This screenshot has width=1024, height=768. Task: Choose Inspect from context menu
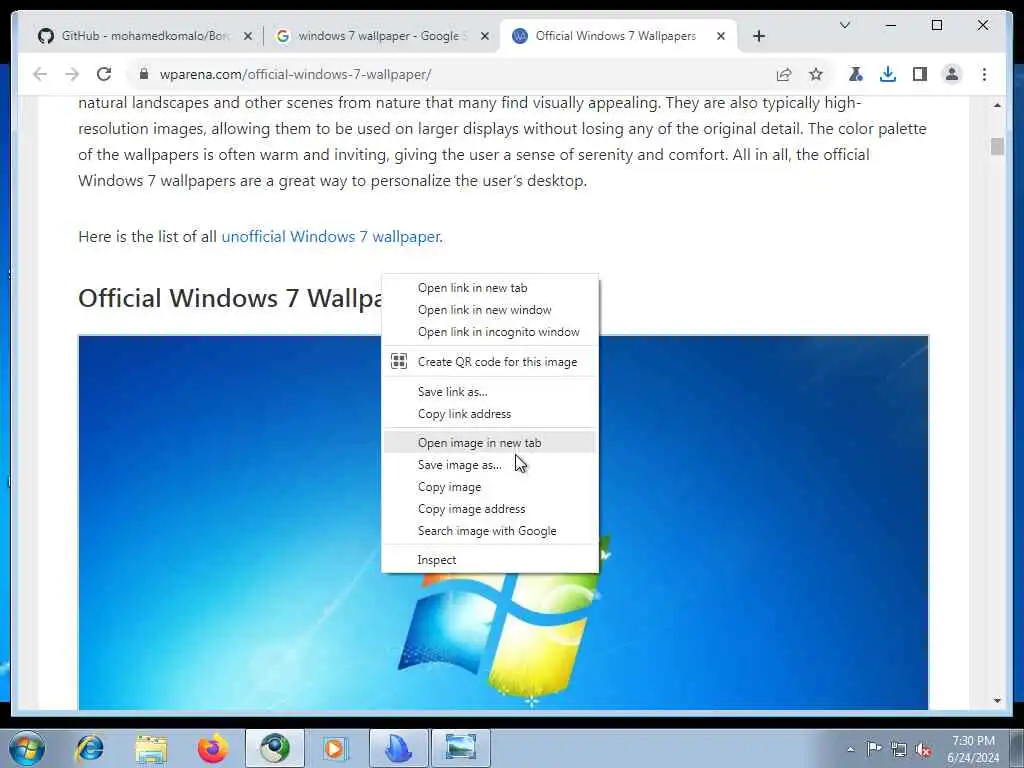(490, 560)
